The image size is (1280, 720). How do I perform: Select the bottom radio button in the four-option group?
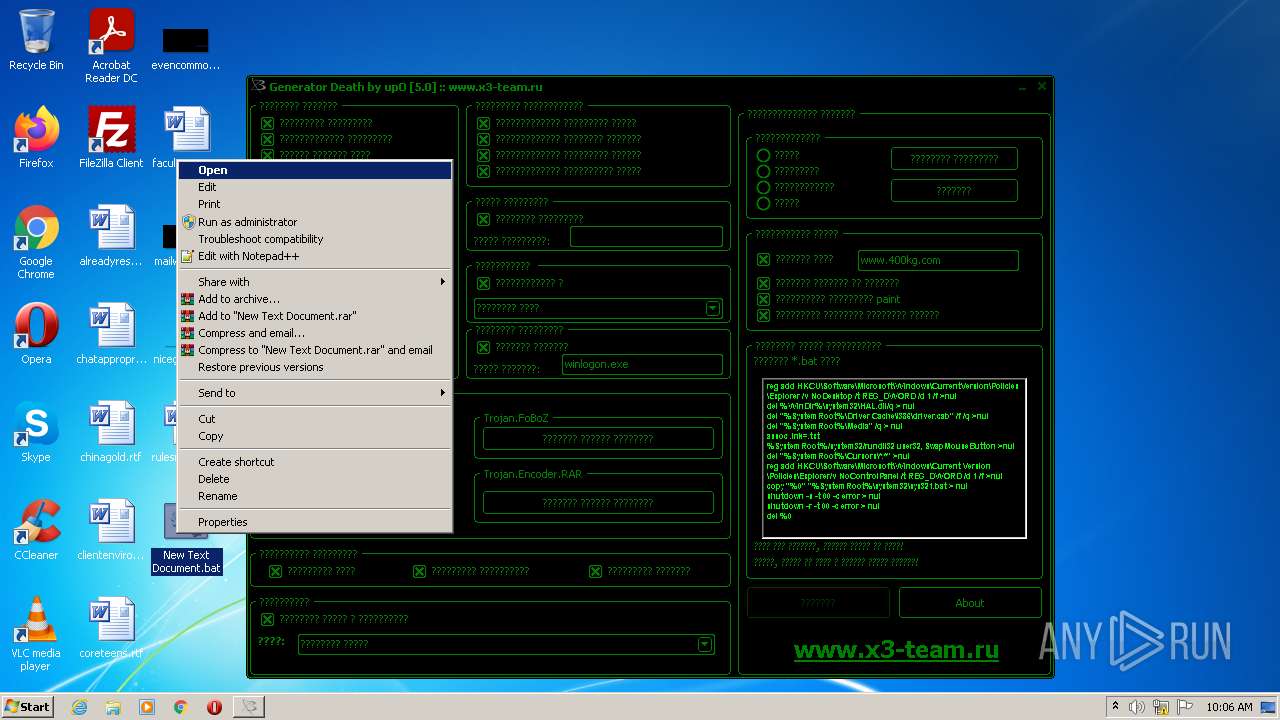click(763, 203)
